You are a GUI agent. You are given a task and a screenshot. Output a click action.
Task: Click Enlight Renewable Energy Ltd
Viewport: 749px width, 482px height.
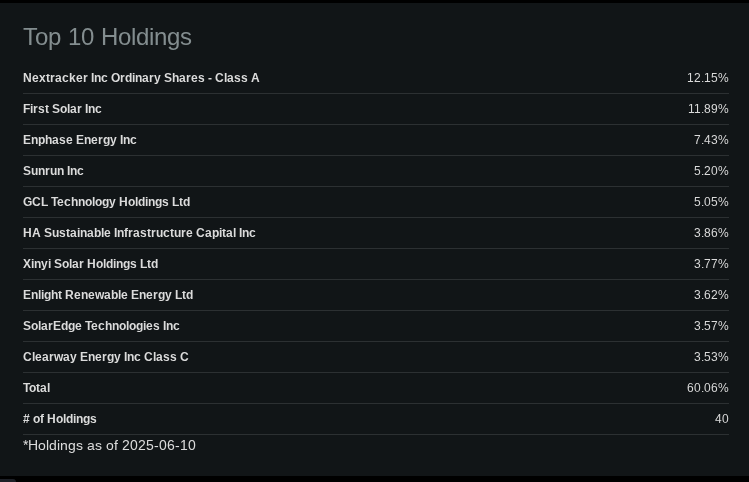[x=108, y=295]
